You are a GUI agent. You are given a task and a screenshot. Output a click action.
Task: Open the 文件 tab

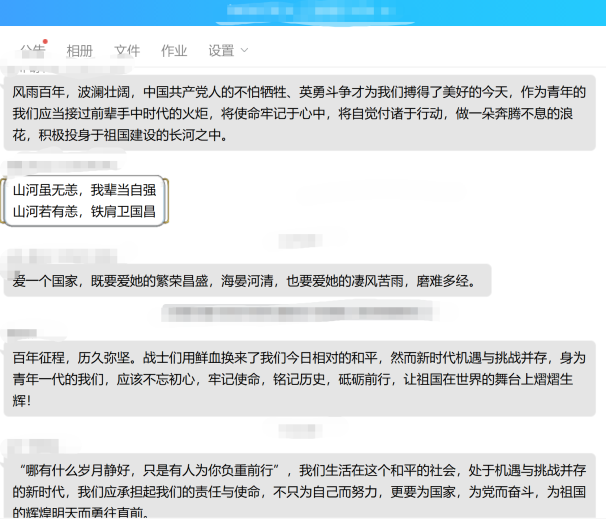coord(127,51)
